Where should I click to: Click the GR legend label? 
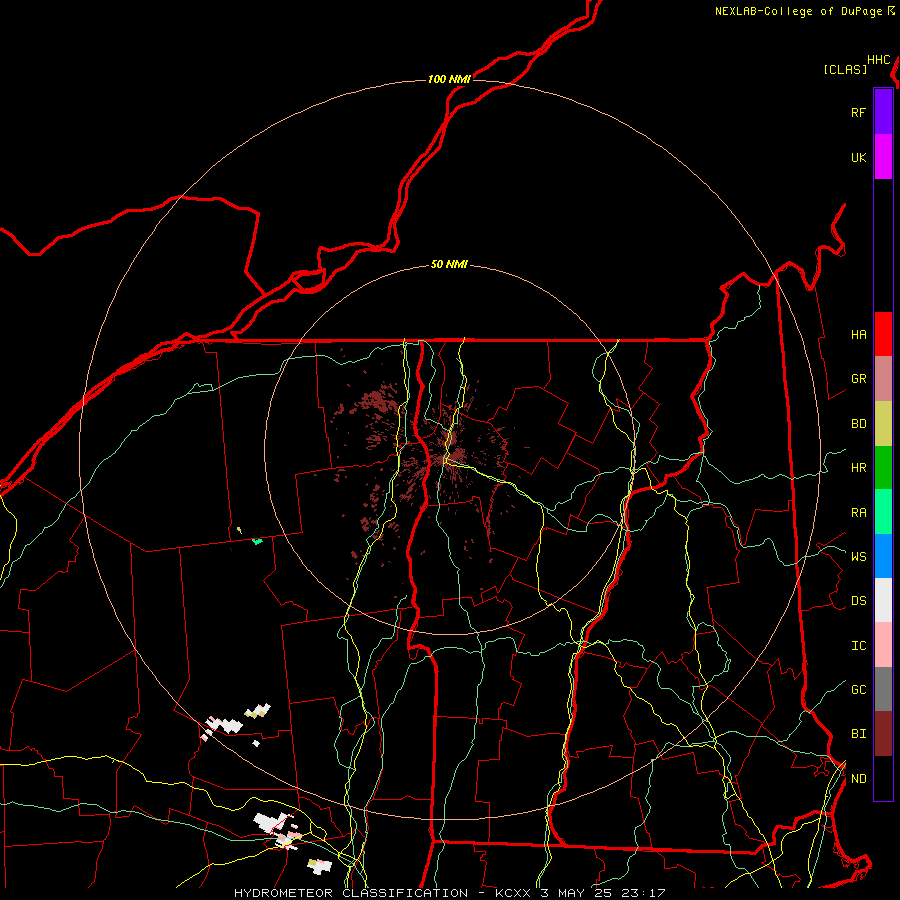[x=858, y=379]
